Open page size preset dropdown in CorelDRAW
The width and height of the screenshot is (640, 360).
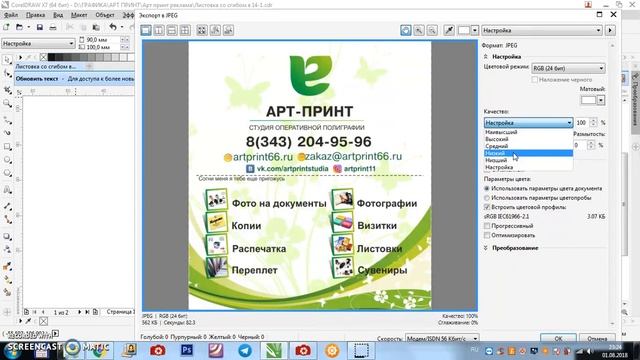38,43
